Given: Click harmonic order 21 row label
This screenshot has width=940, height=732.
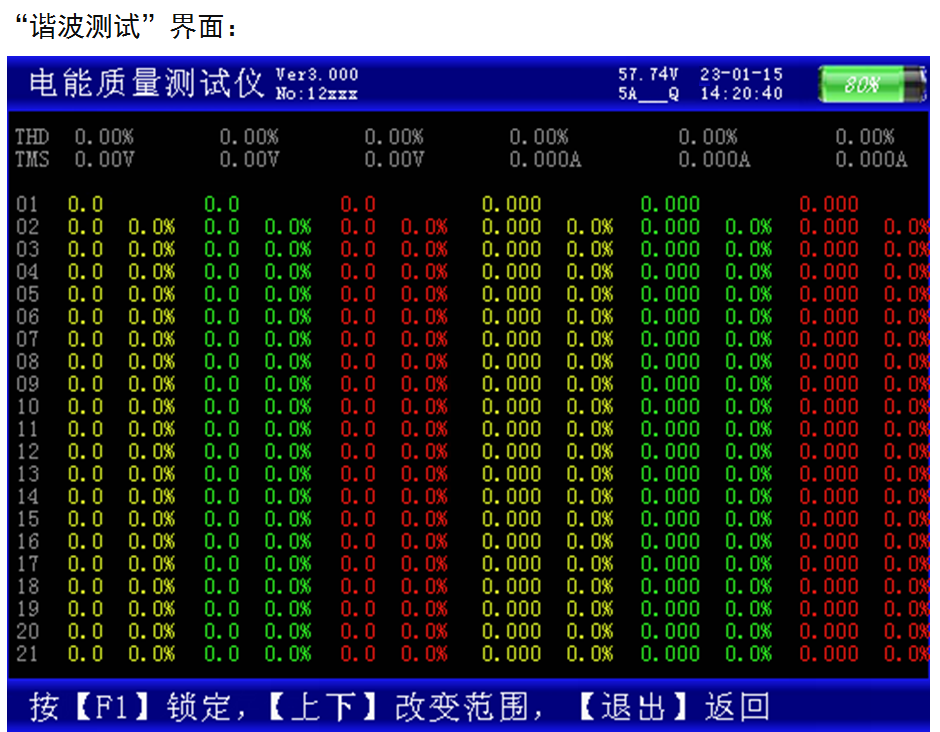Looking at the screenshot, I should pos(28,654).
